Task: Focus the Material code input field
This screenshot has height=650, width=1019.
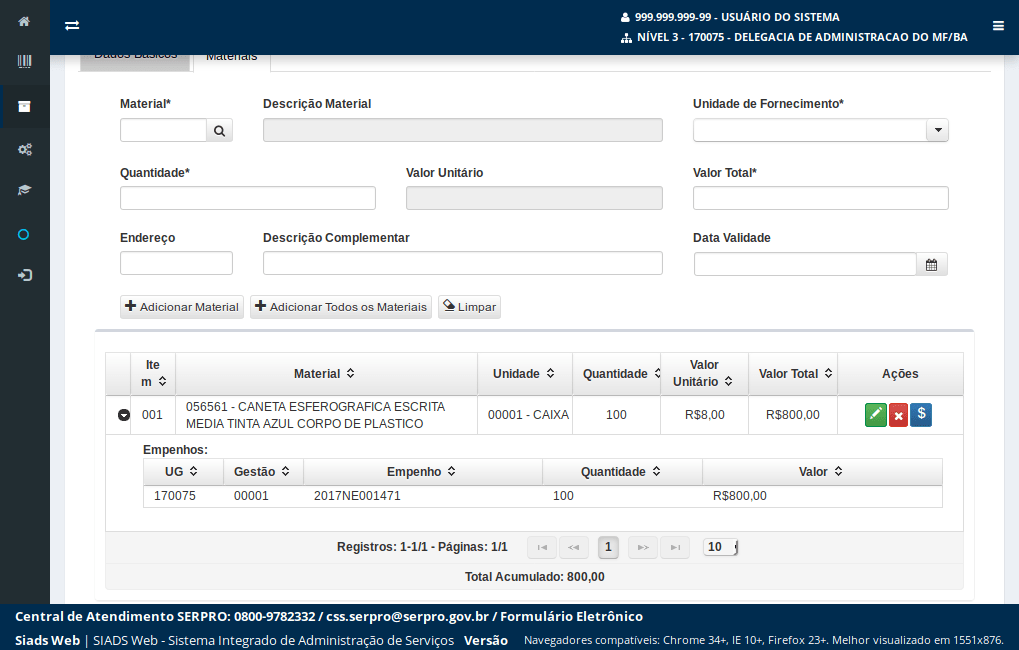Action: point(164,131)
